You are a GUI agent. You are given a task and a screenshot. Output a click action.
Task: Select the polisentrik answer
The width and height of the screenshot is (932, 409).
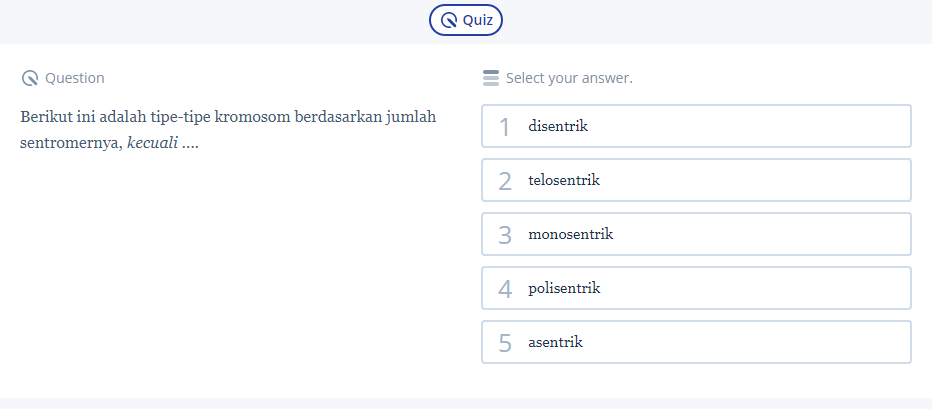696,288
